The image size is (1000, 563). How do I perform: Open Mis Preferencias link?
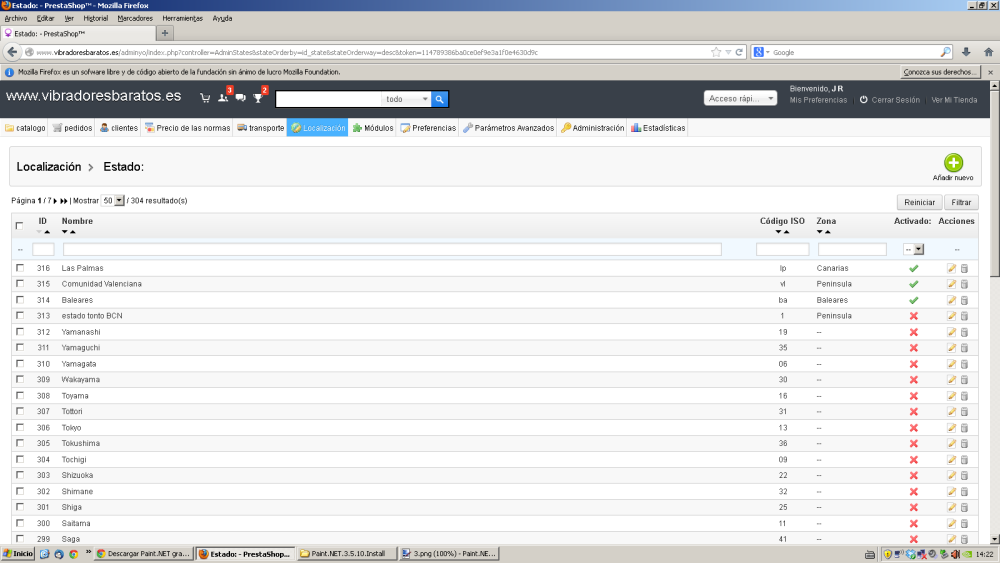818,100
